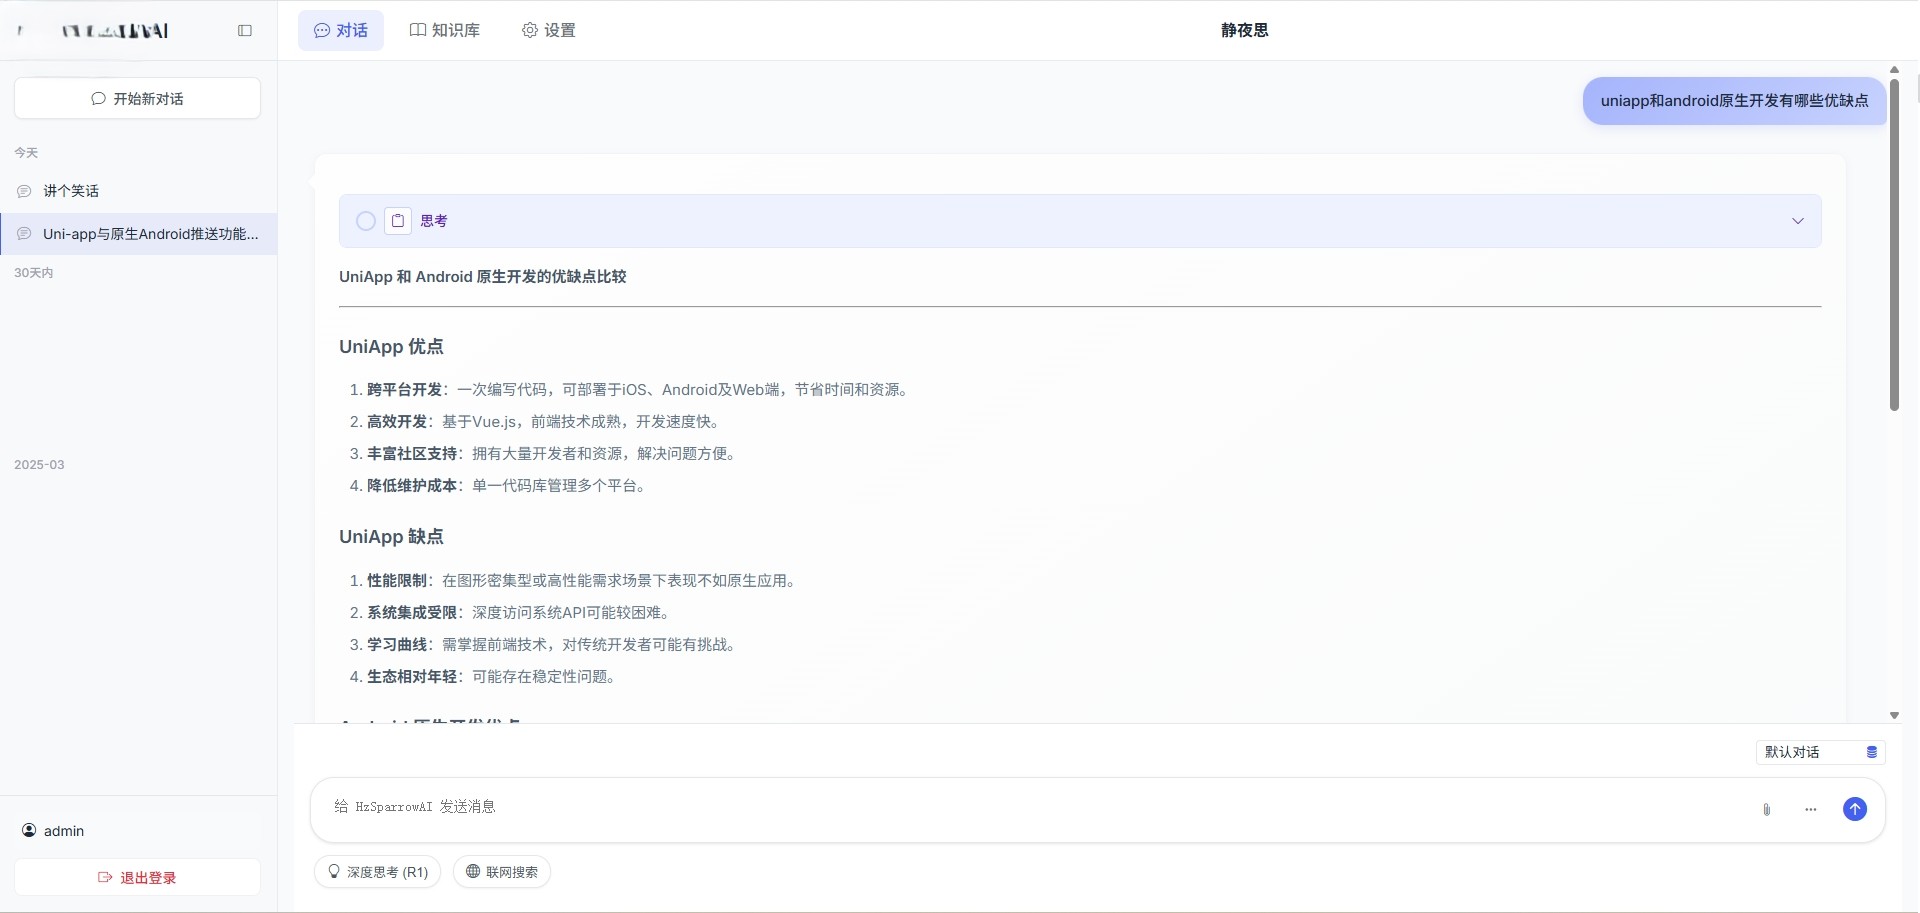This screenshot has width=1920, height=913.
Task: Log out using 退出登录
Action: [136, 877]
